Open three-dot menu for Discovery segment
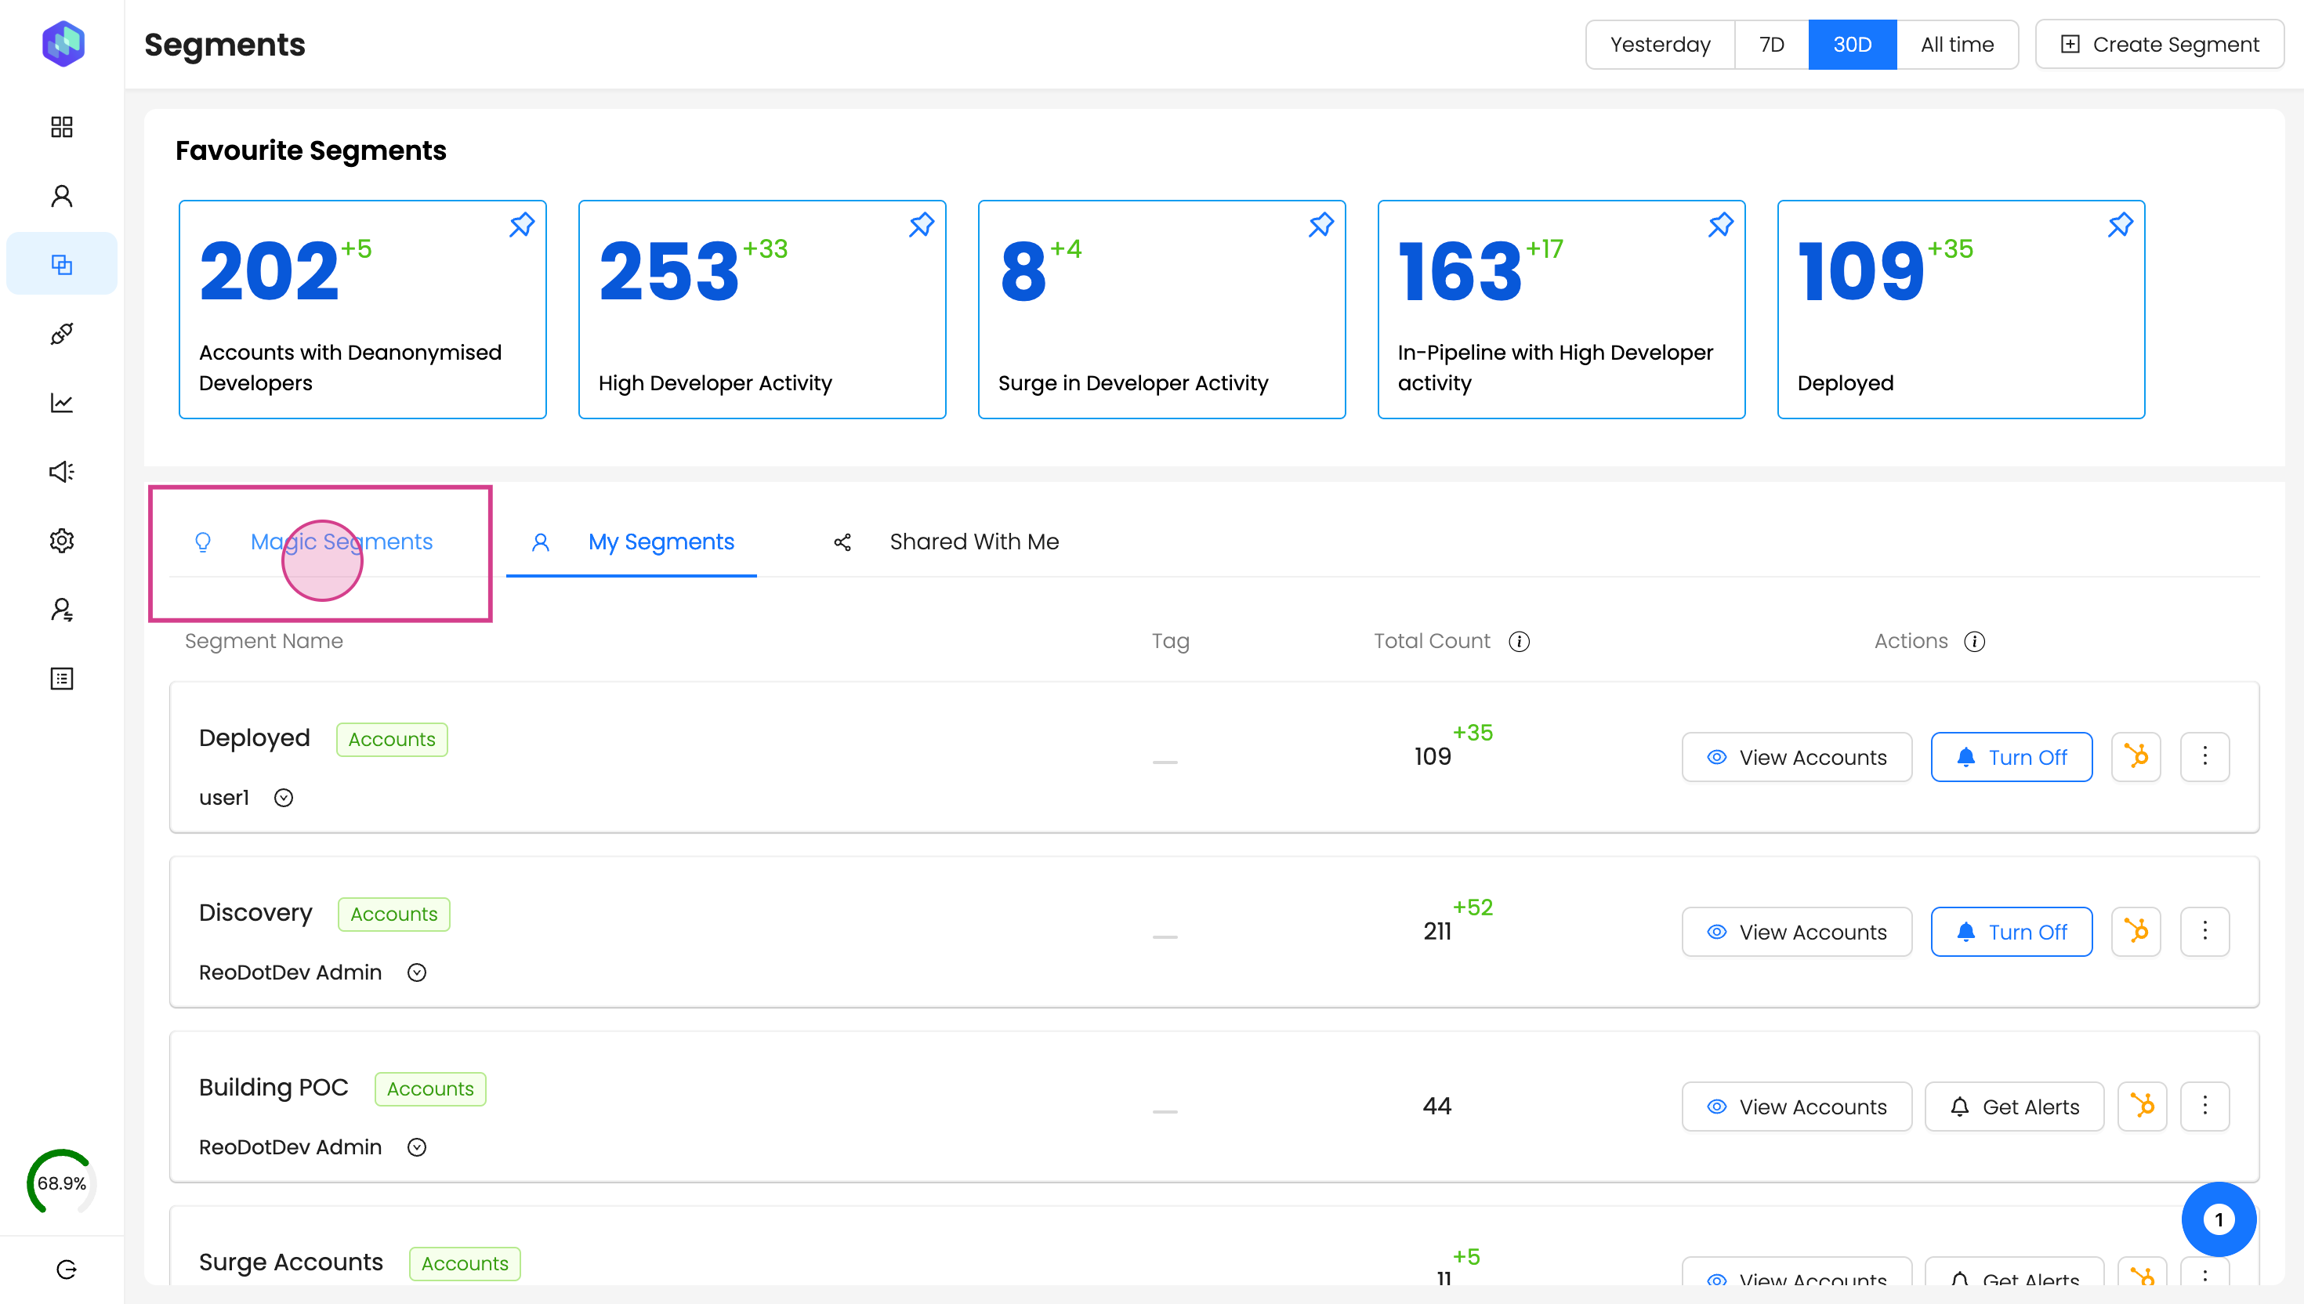The width and height of the screenshot is (2304, 1304). tap(2204, 932)
